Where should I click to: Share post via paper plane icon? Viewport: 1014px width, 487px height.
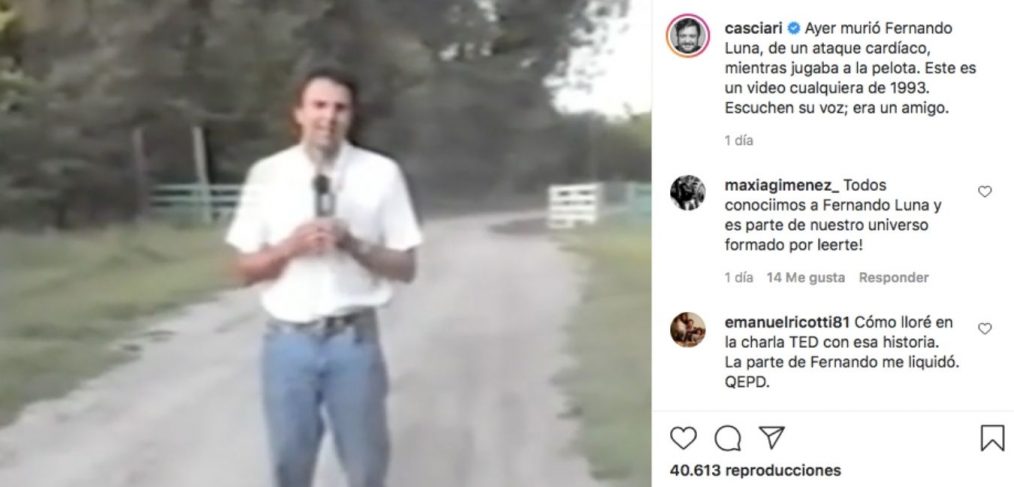point(771,438)
